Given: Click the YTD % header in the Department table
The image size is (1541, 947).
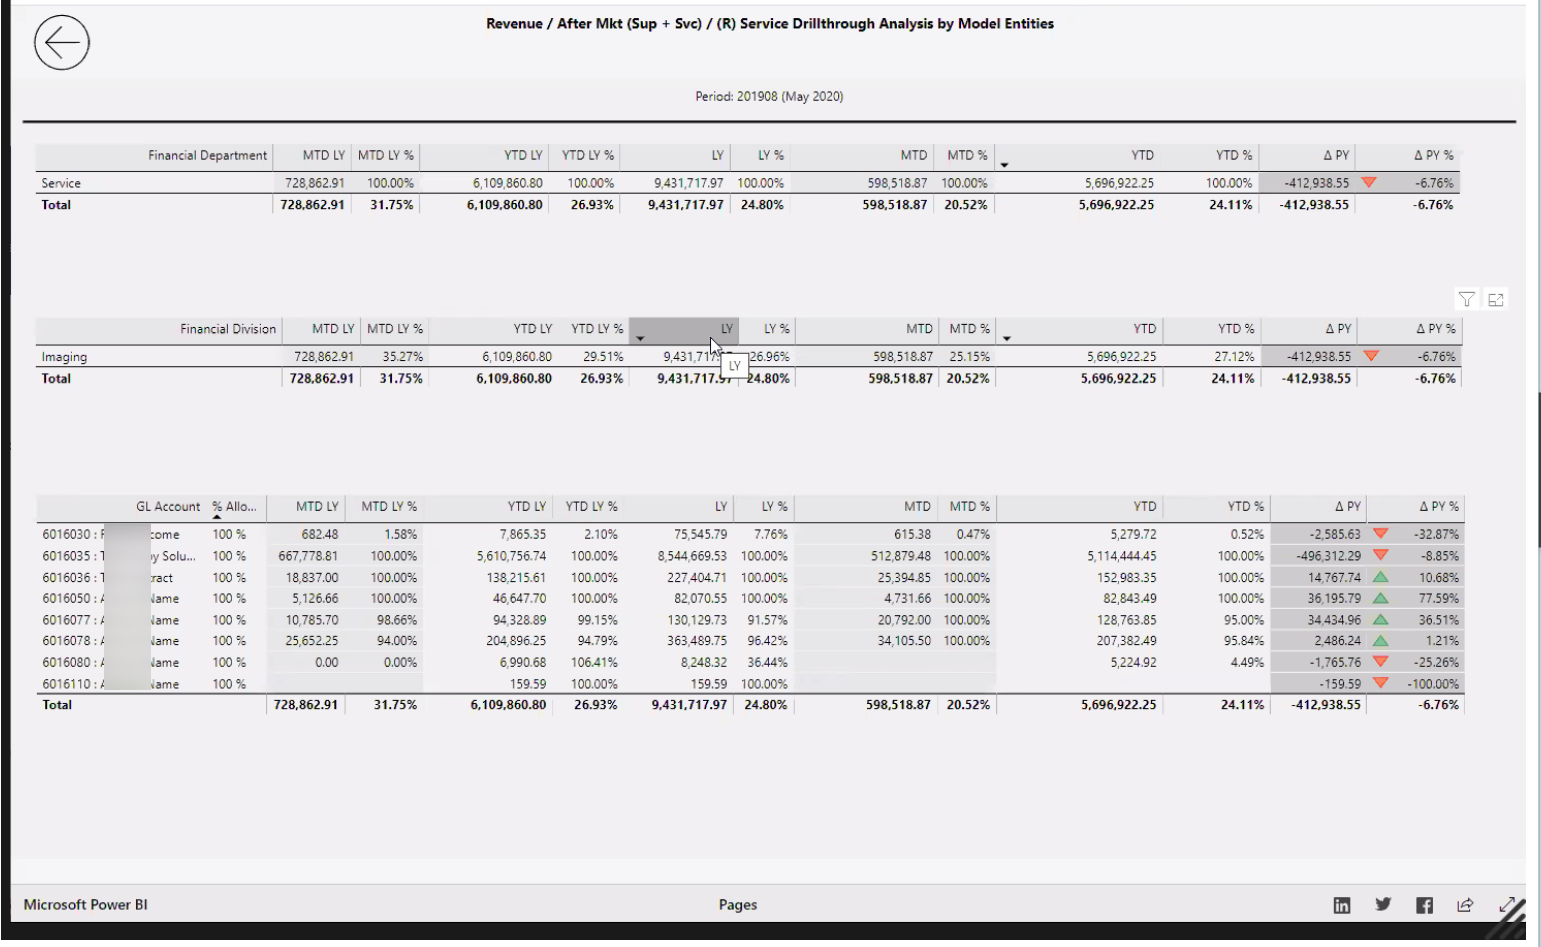Looking at the screenshot, I should tap(1234, 155).
